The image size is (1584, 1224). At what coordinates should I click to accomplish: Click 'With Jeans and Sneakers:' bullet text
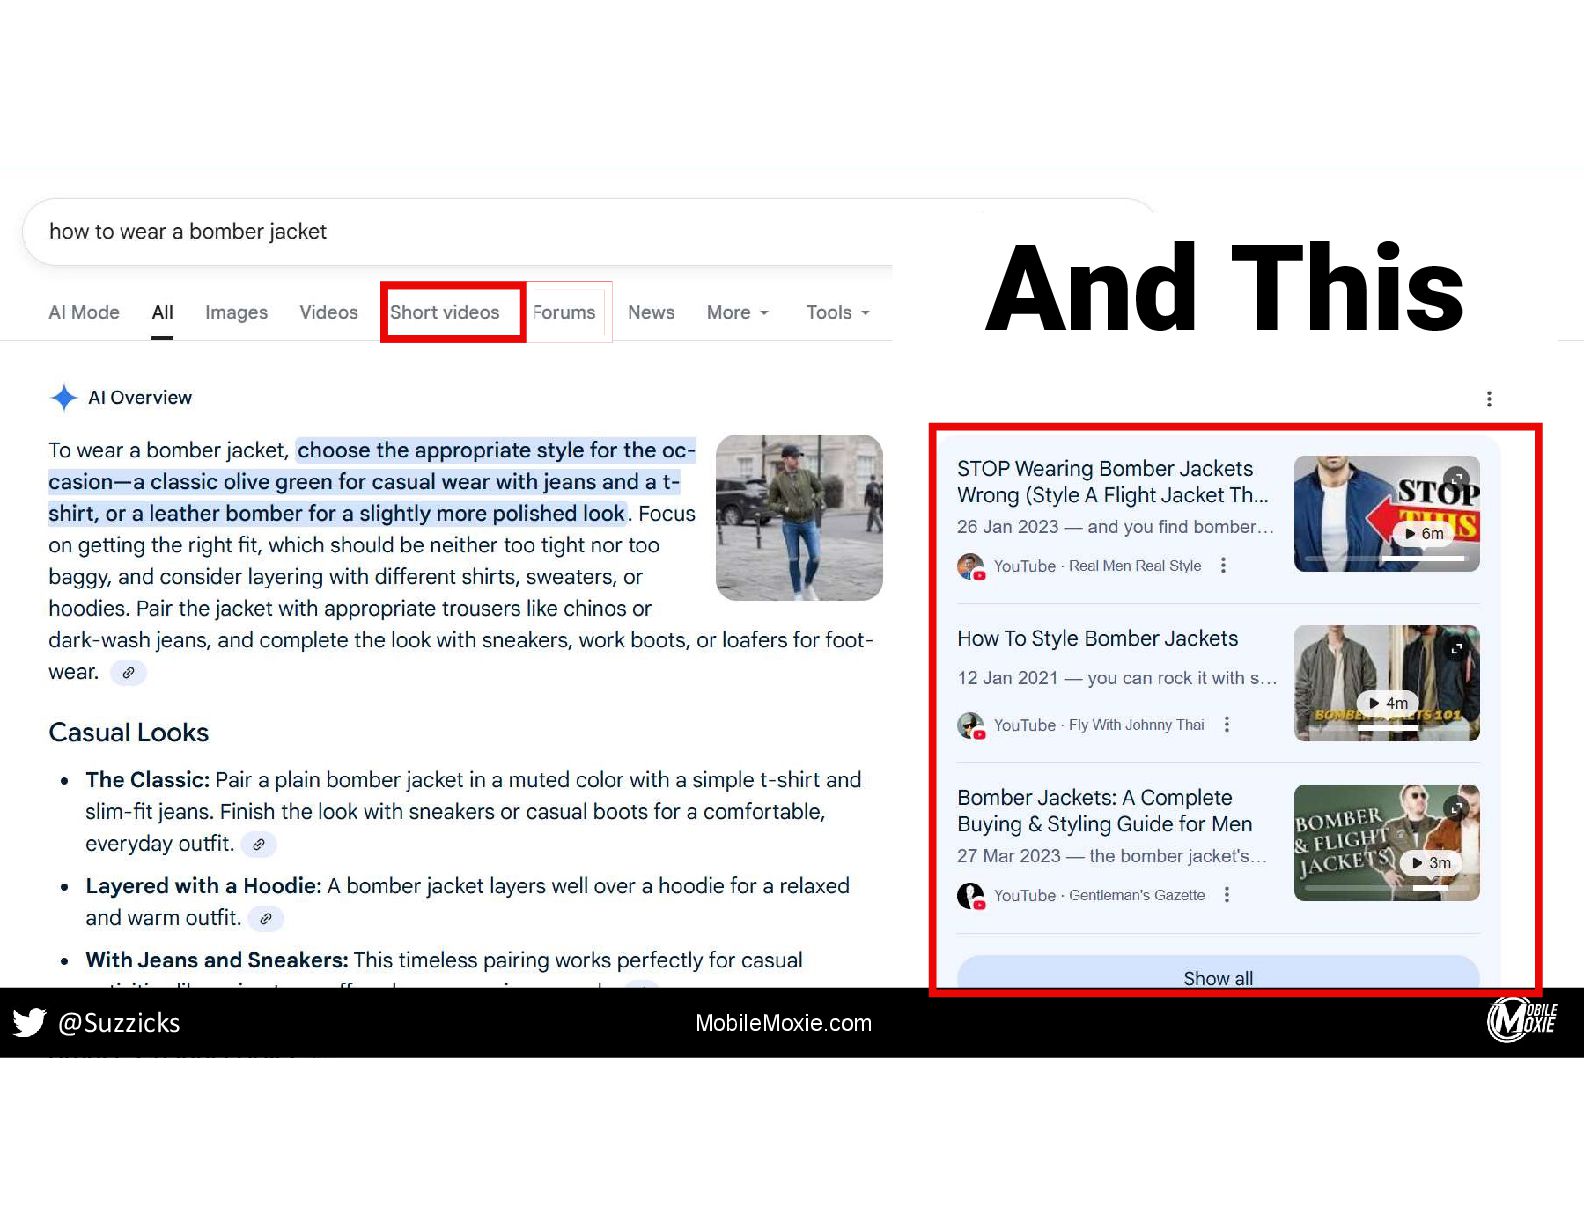217,960
